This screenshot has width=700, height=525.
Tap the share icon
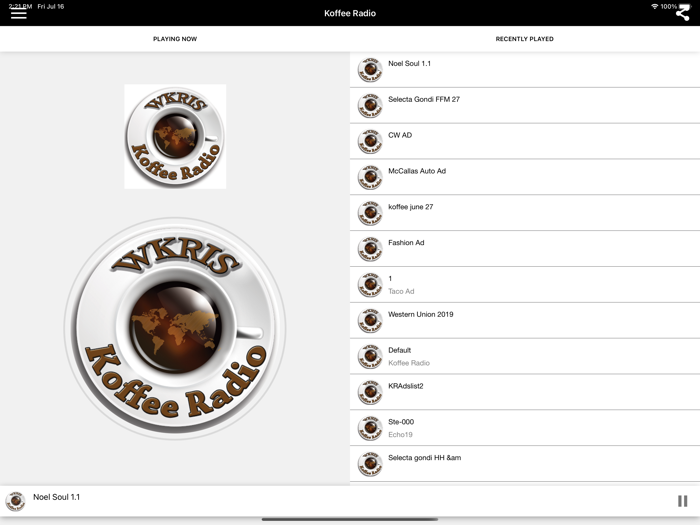pyautogui.click(x=683, y=14)
